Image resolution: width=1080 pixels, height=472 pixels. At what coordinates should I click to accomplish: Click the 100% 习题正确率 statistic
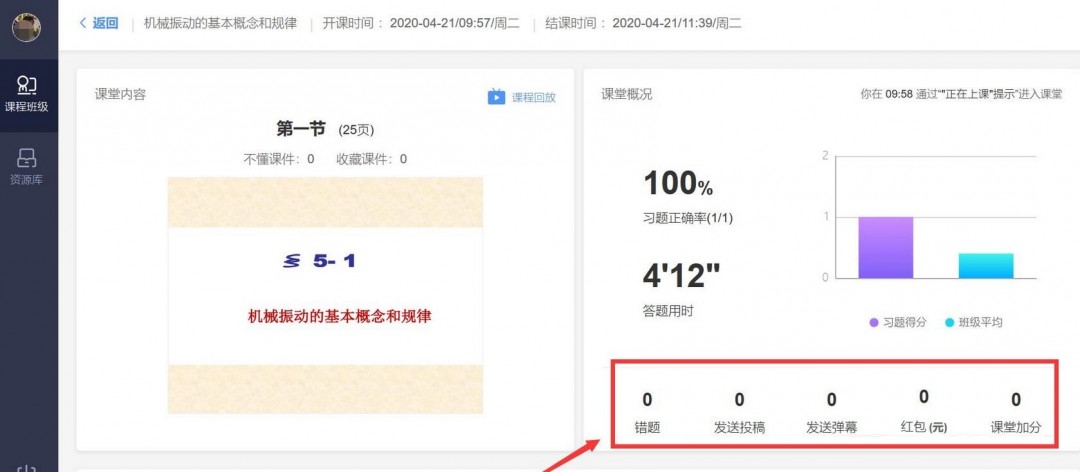[678, 183]
